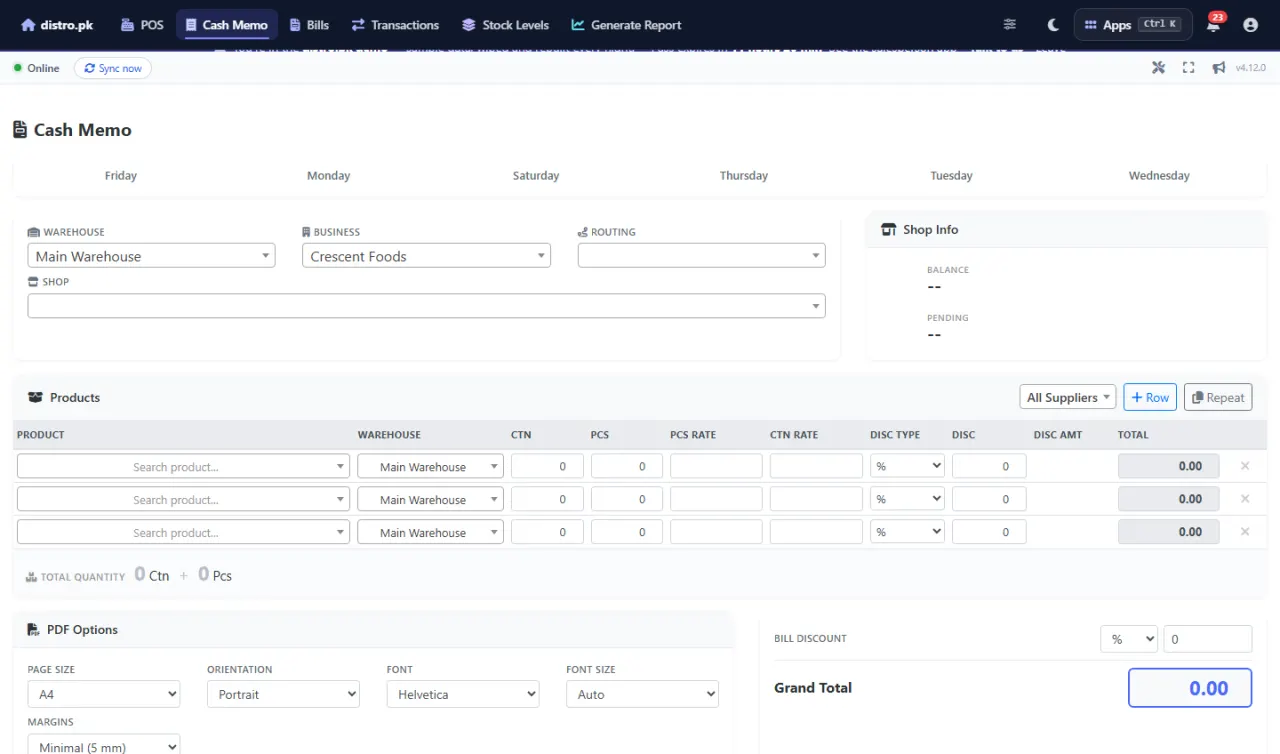Open the All Suppliers filter dropdown
1280x754 pixels.
pyautogui.click(x=1067, y=397)
